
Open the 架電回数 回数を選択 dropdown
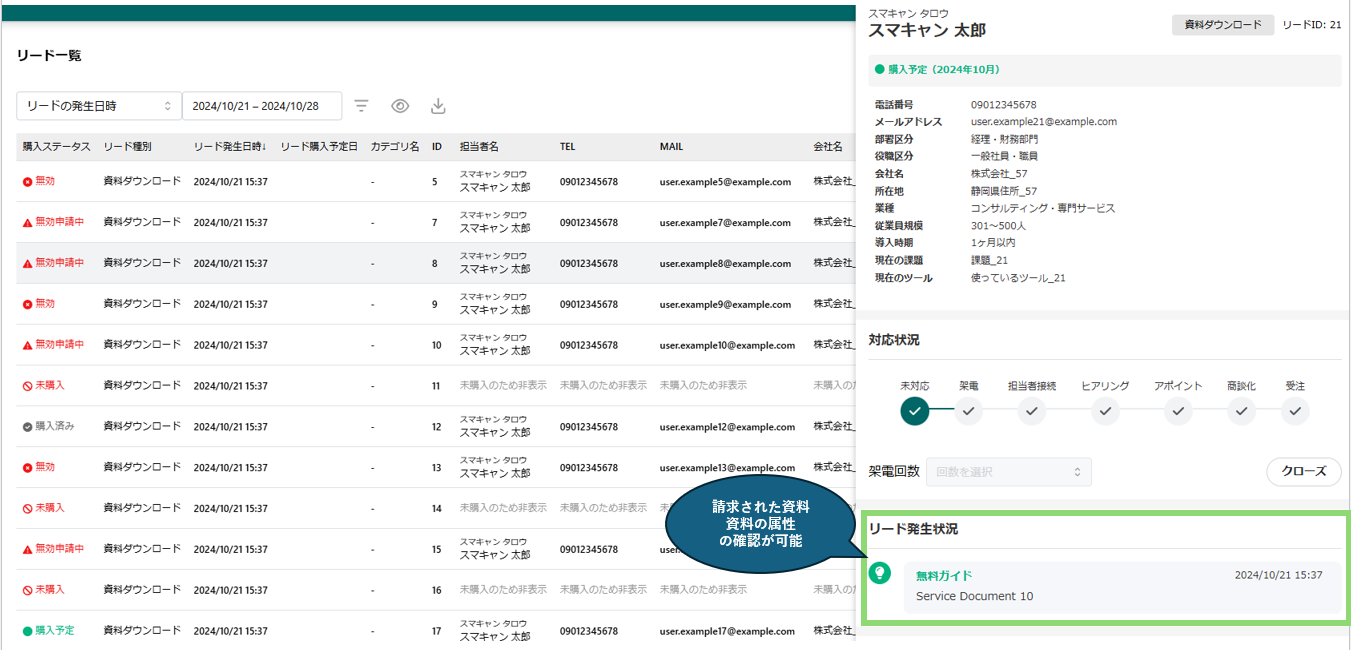[x=1008, y=472]
